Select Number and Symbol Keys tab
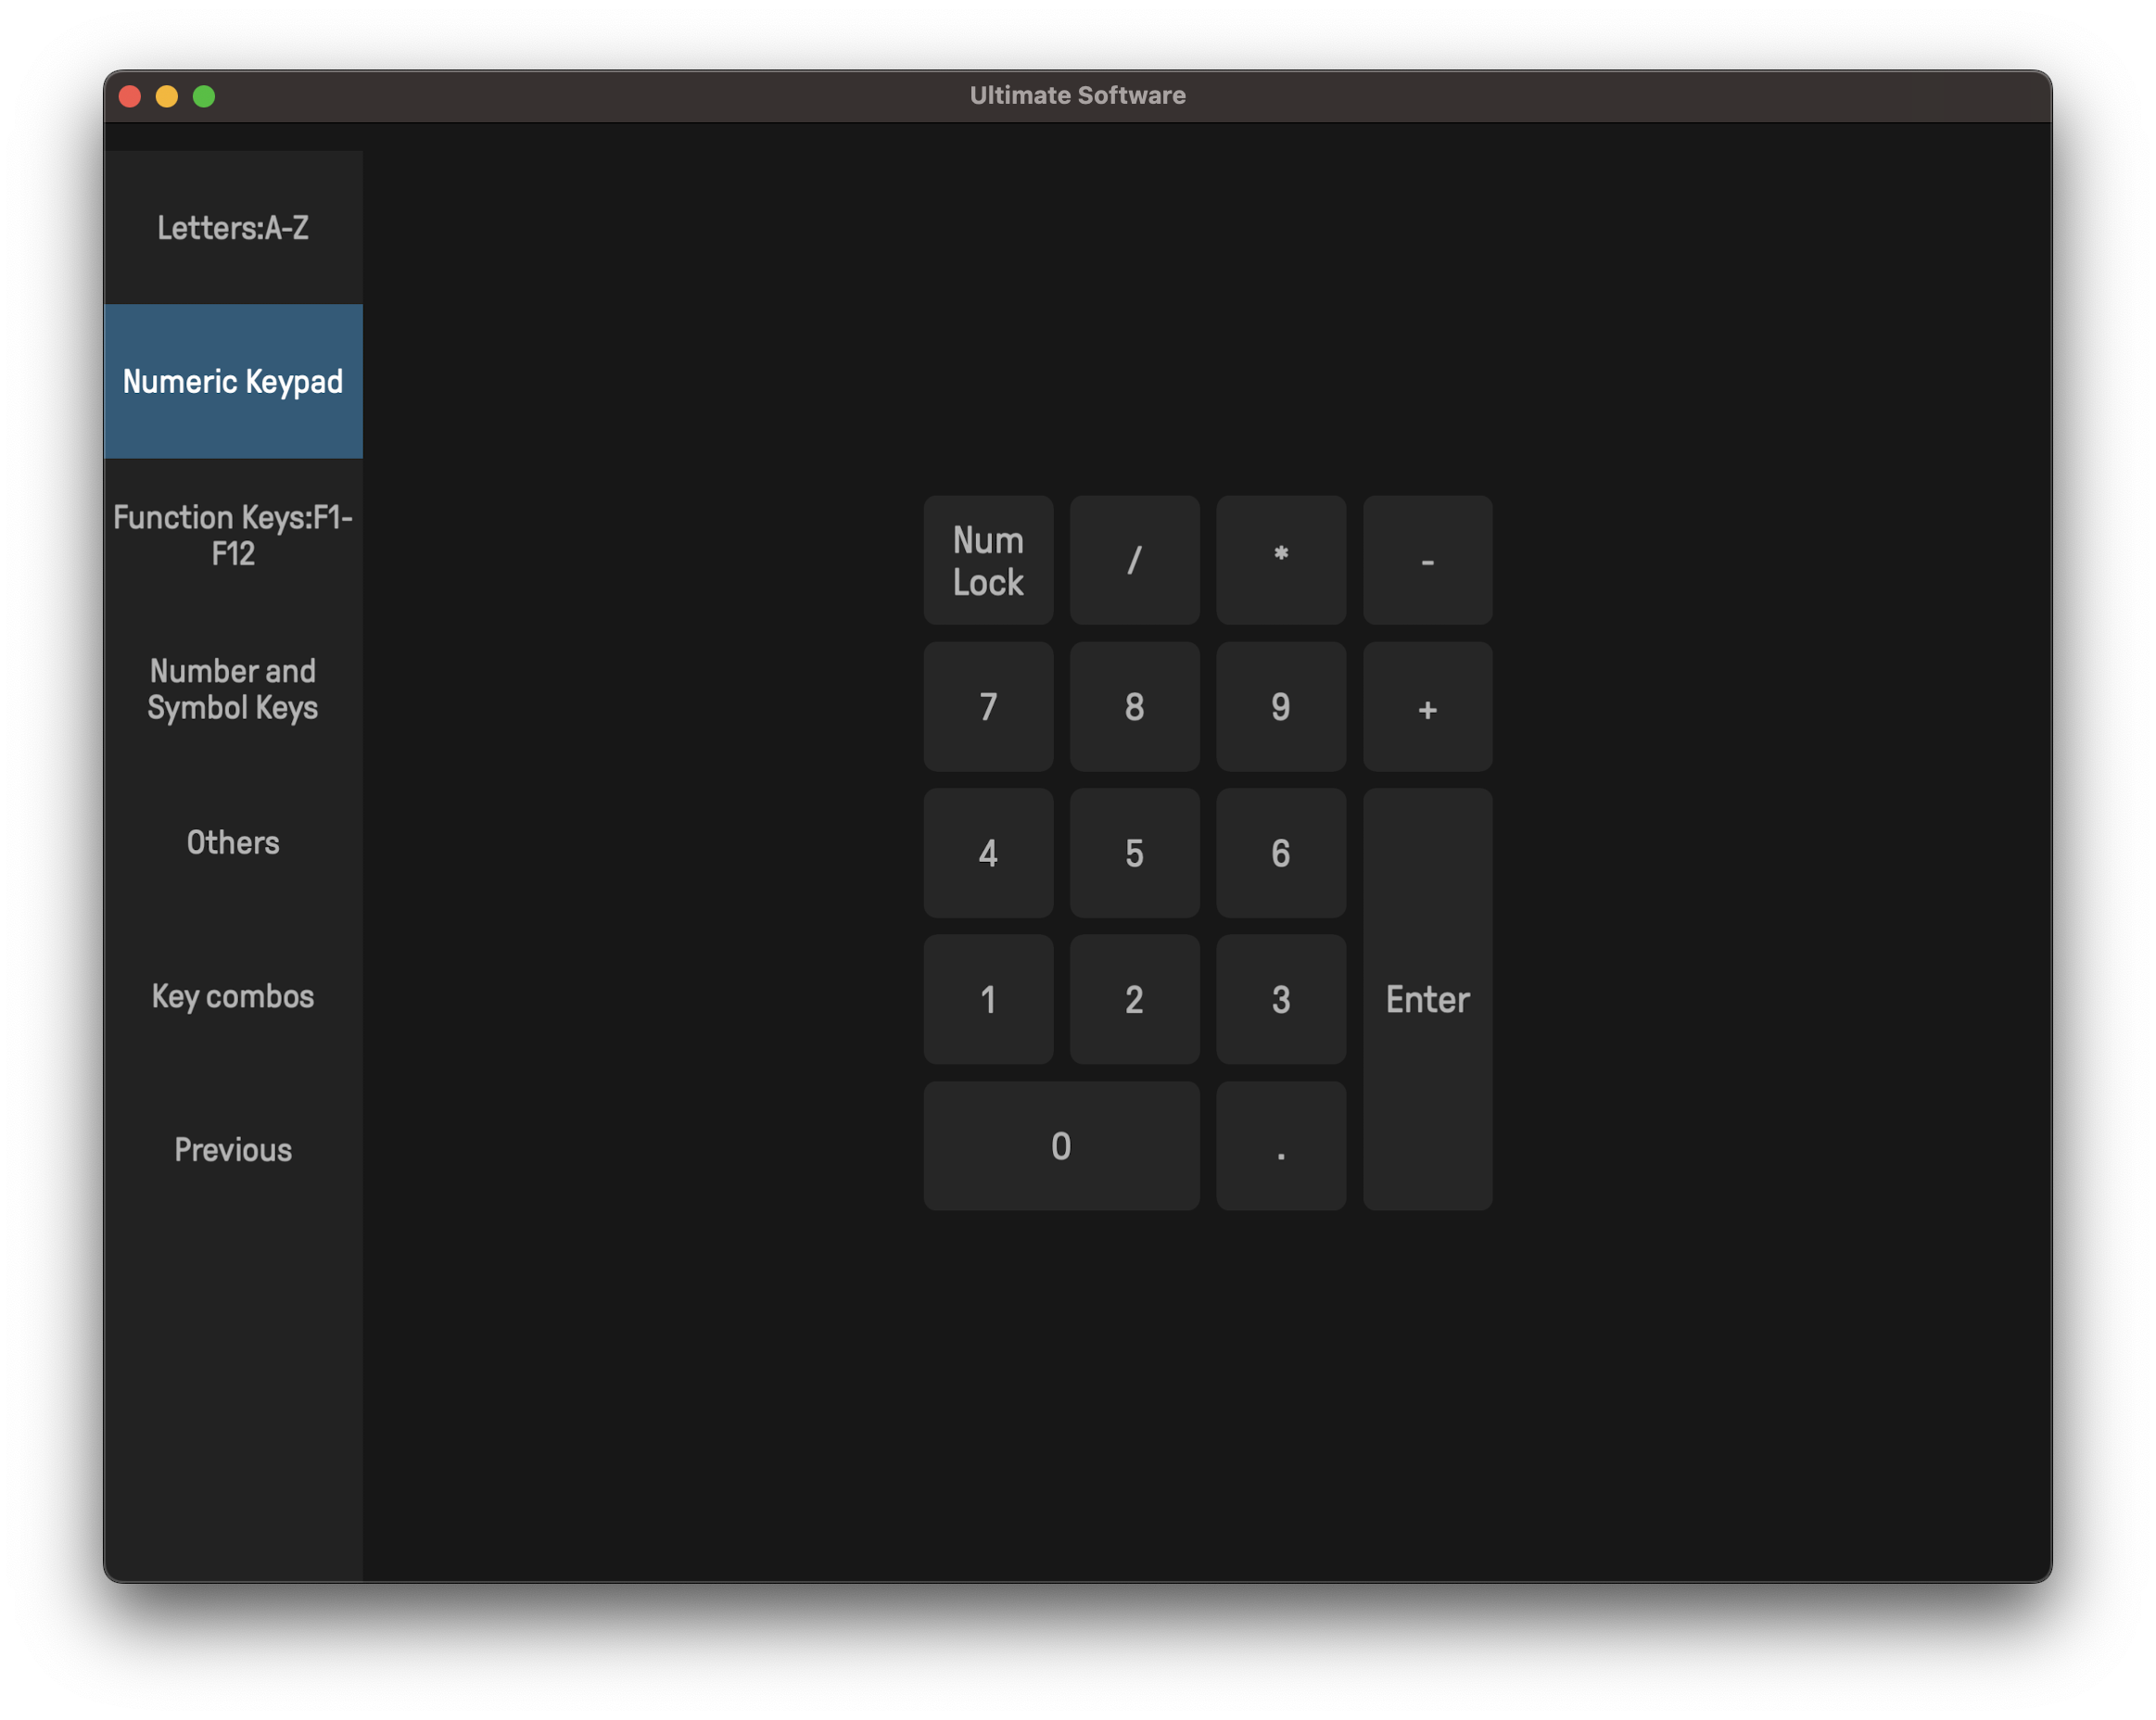 pyautogui.click(x=233, y=689)
